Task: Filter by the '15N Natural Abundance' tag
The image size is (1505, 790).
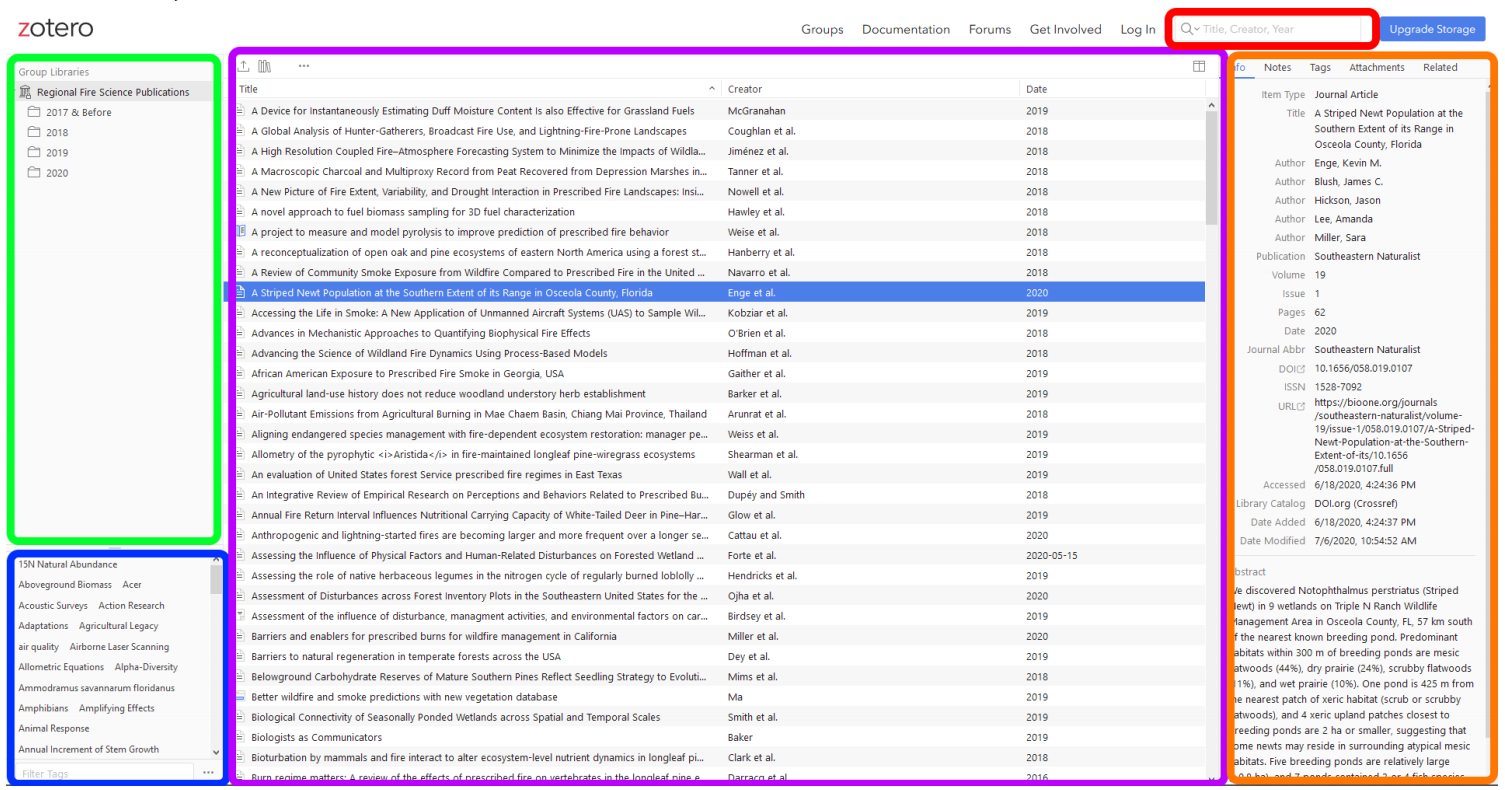Action: click(x=68, y=564)
